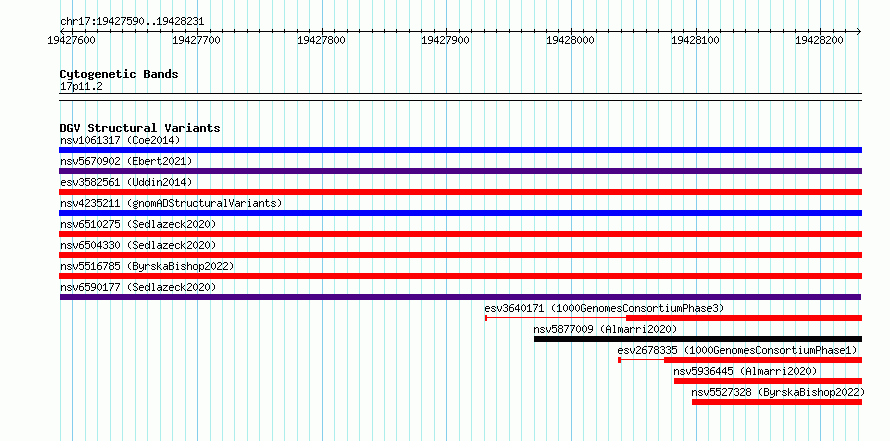890x441 pixels.
Task: Click ruler position 19428100
Action: click(x=695, y=40)
